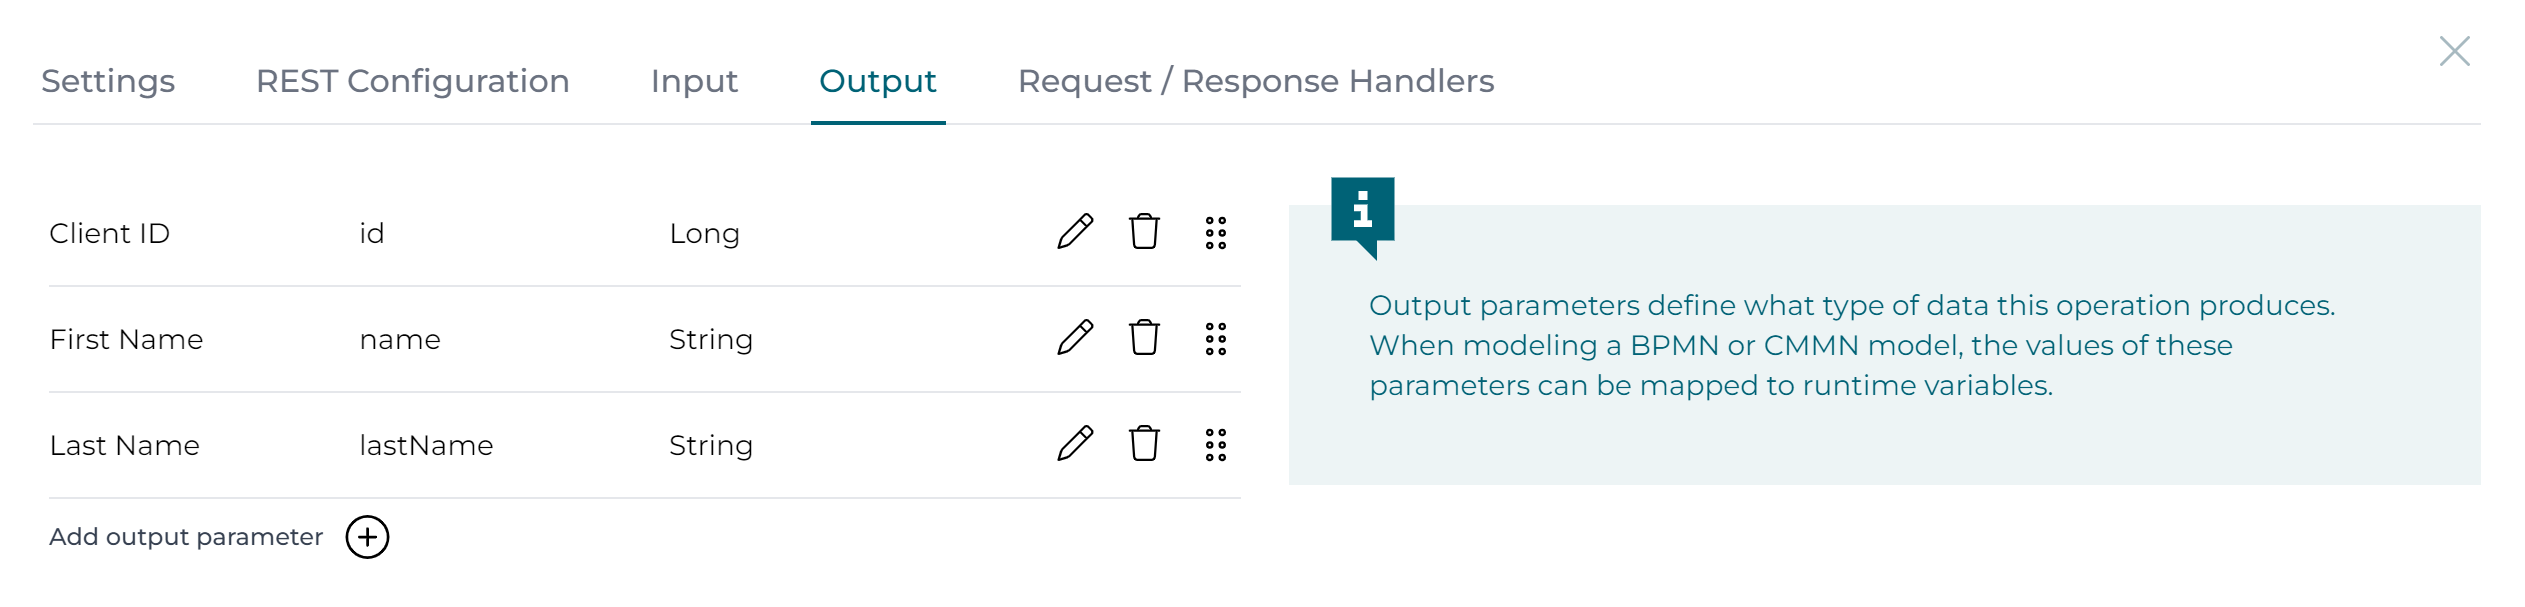Click drag handle for First Name row
The image size is (2525, 607).
pos(1215,339)
